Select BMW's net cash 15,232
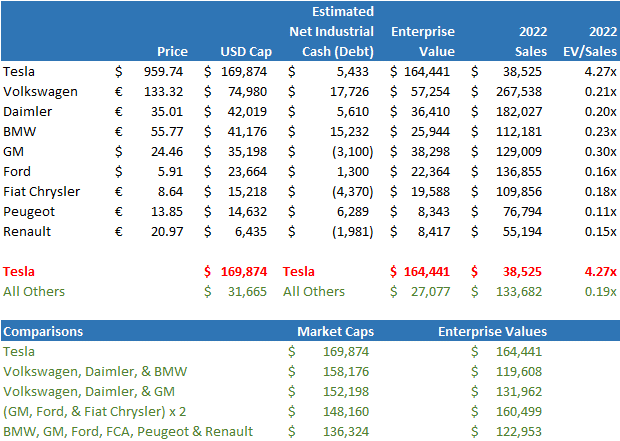Screen dimensions: 620x441 349,132
